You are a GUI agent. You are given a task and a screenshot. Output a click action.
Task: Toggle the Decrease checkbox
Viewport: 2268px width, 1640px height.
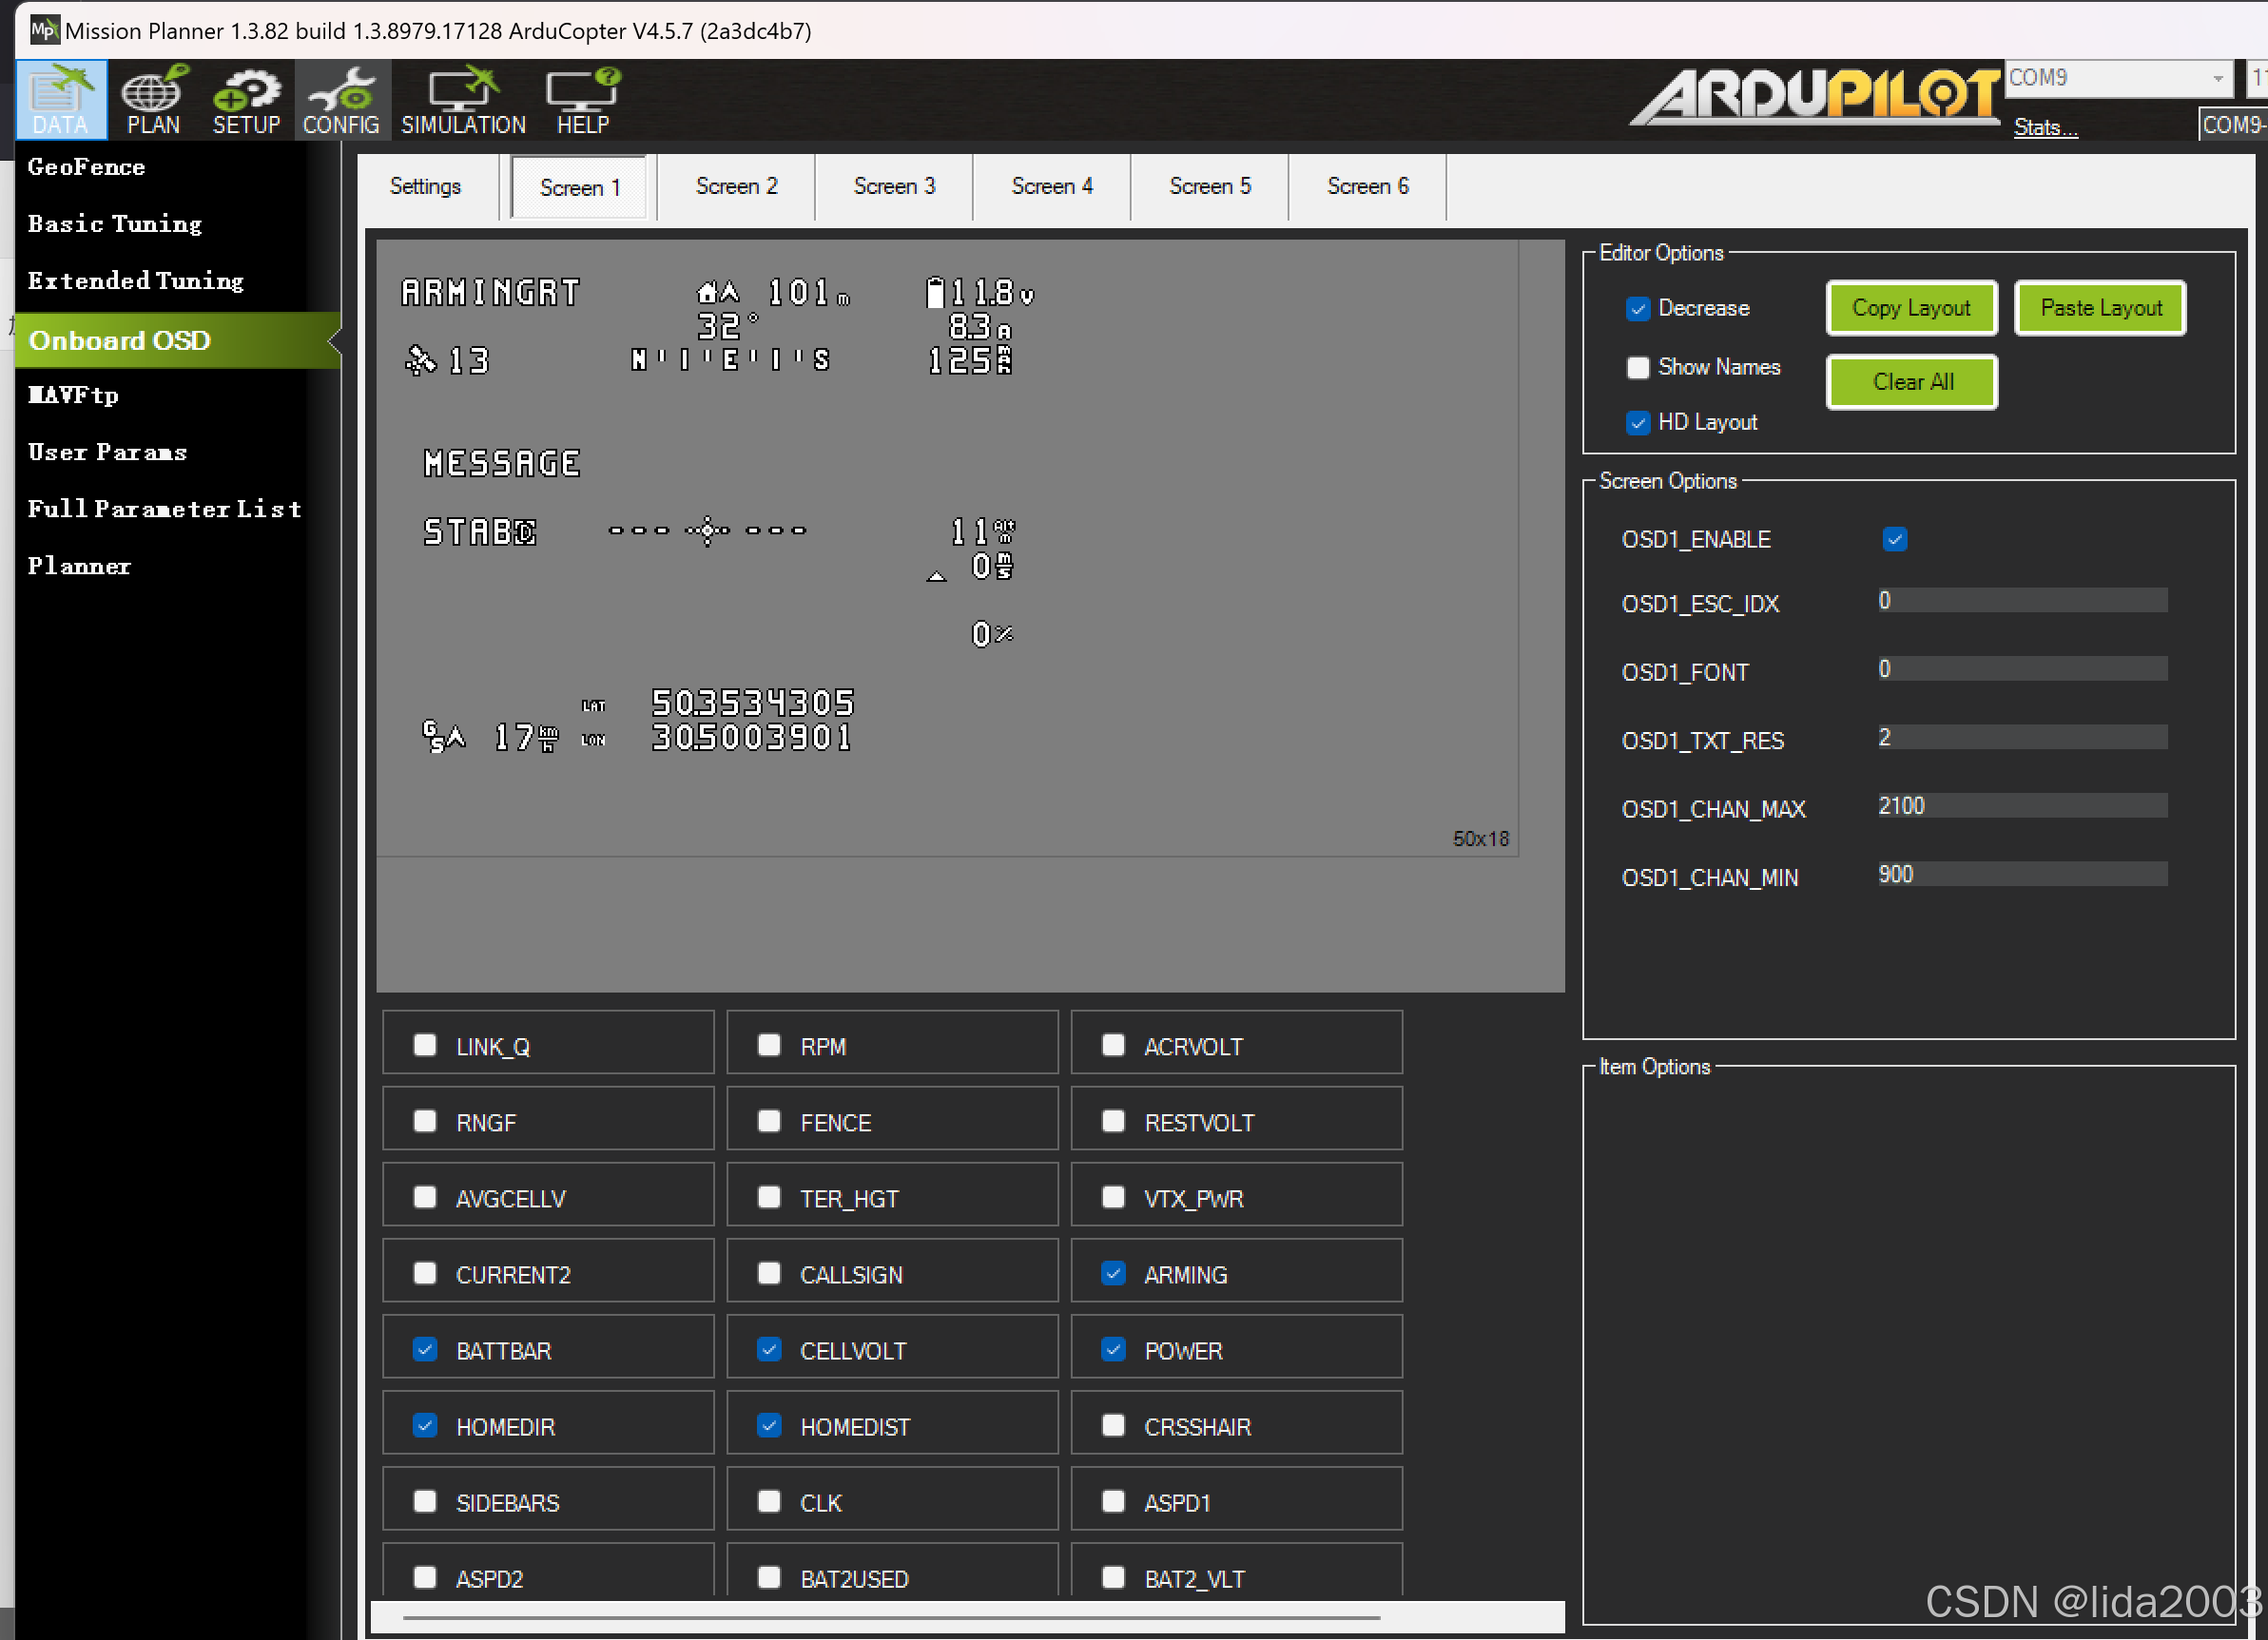1637,308
